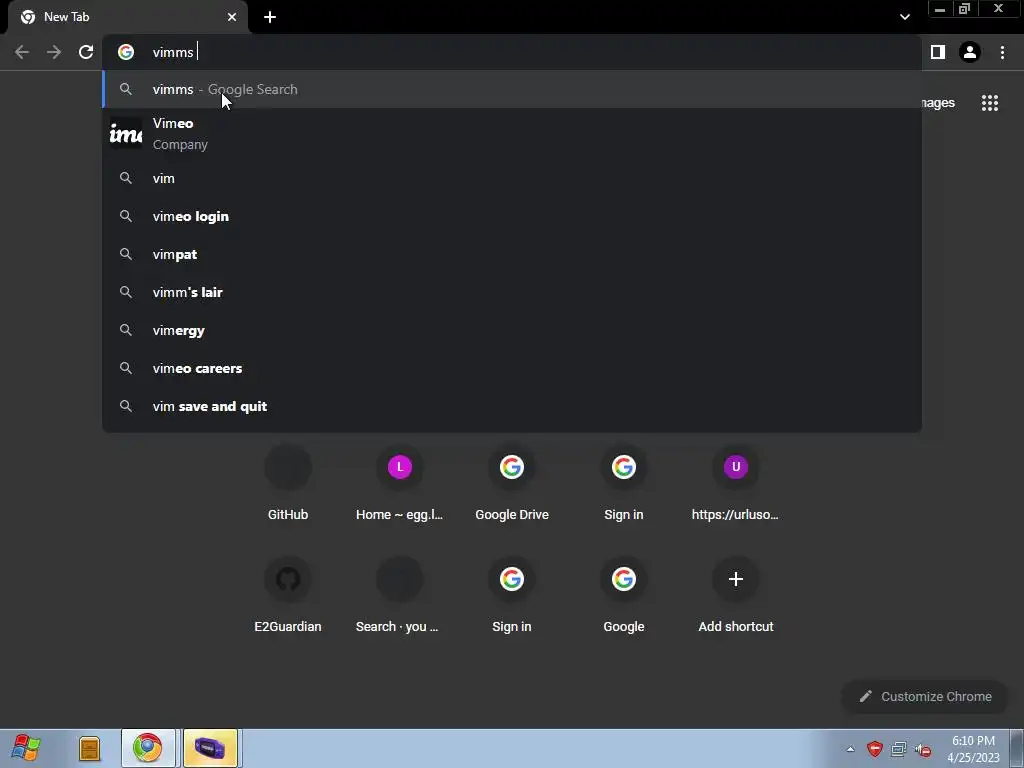Image resolution: width=1024 pixels, height=768 pixels.
Task: Go back using the back arrow
Action: [22, 52]
